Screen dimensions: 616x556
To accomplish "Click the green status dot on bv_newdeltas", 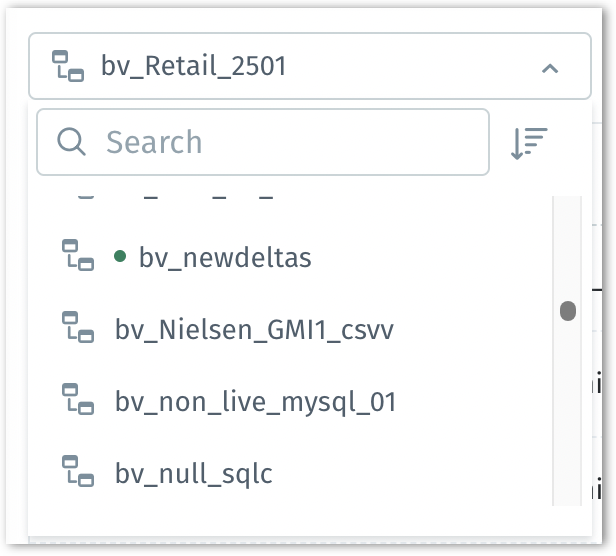I will [120, 257].
